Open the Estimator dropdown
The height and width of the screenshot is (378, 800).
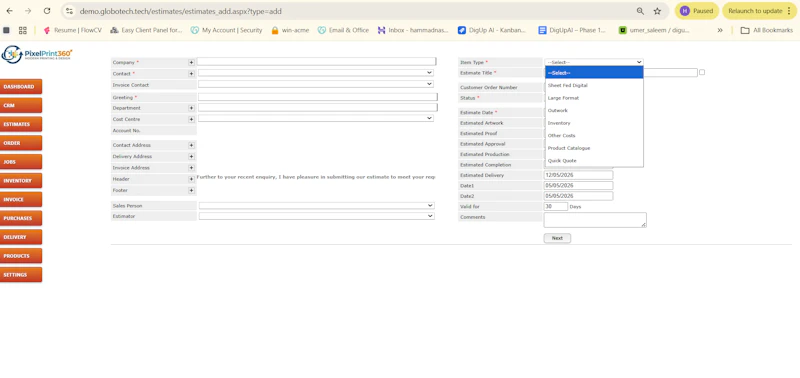tap(316, 216)
